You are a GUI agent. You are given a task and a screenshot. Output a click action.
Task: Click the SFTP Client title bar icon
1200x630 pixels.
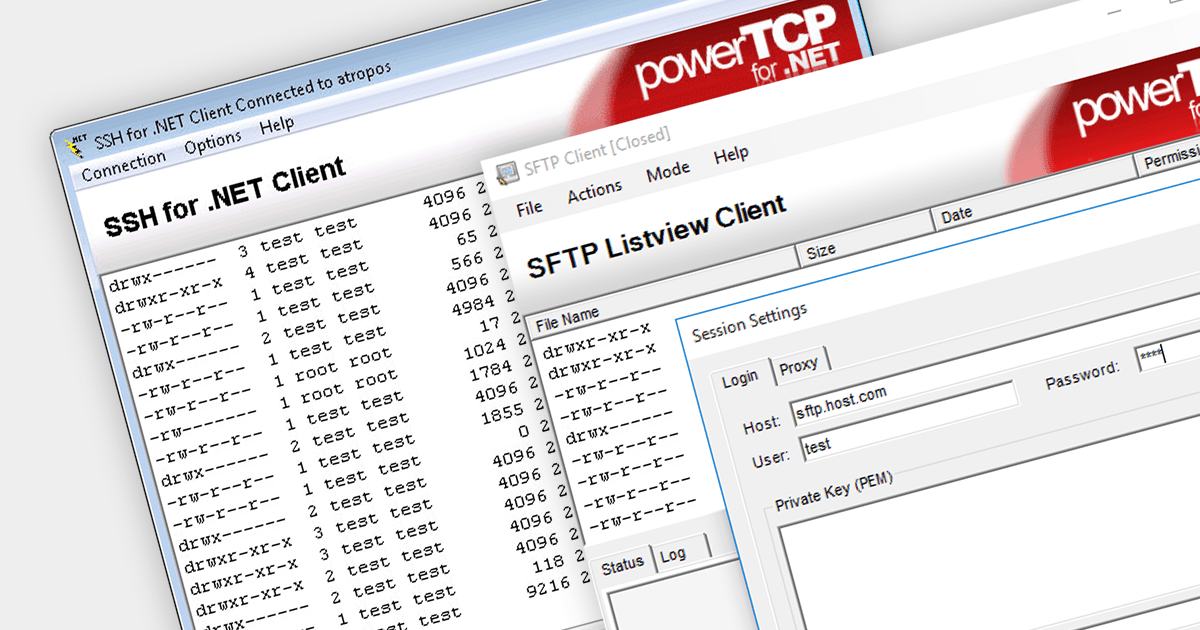[x=508, y=172]
